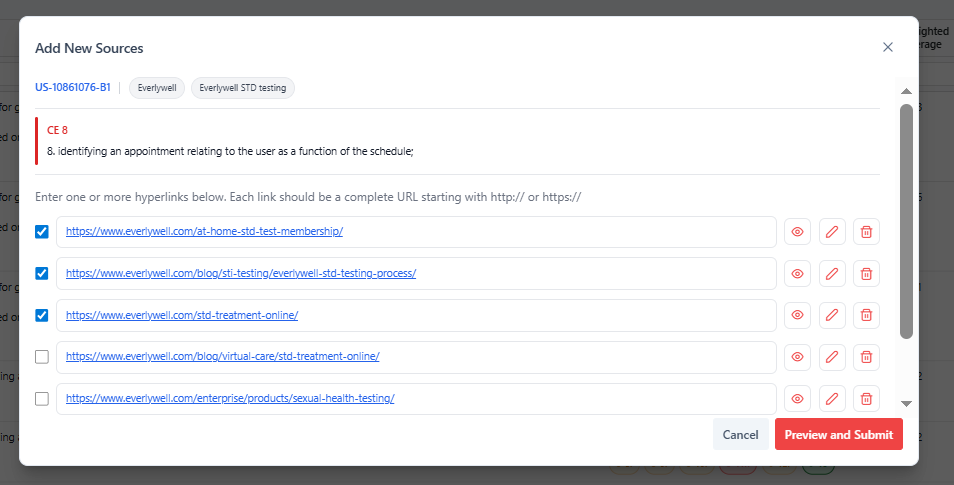Select the Everlywell STD testing tag
This screenshot has height=485, width=954.
coord(243,88)
